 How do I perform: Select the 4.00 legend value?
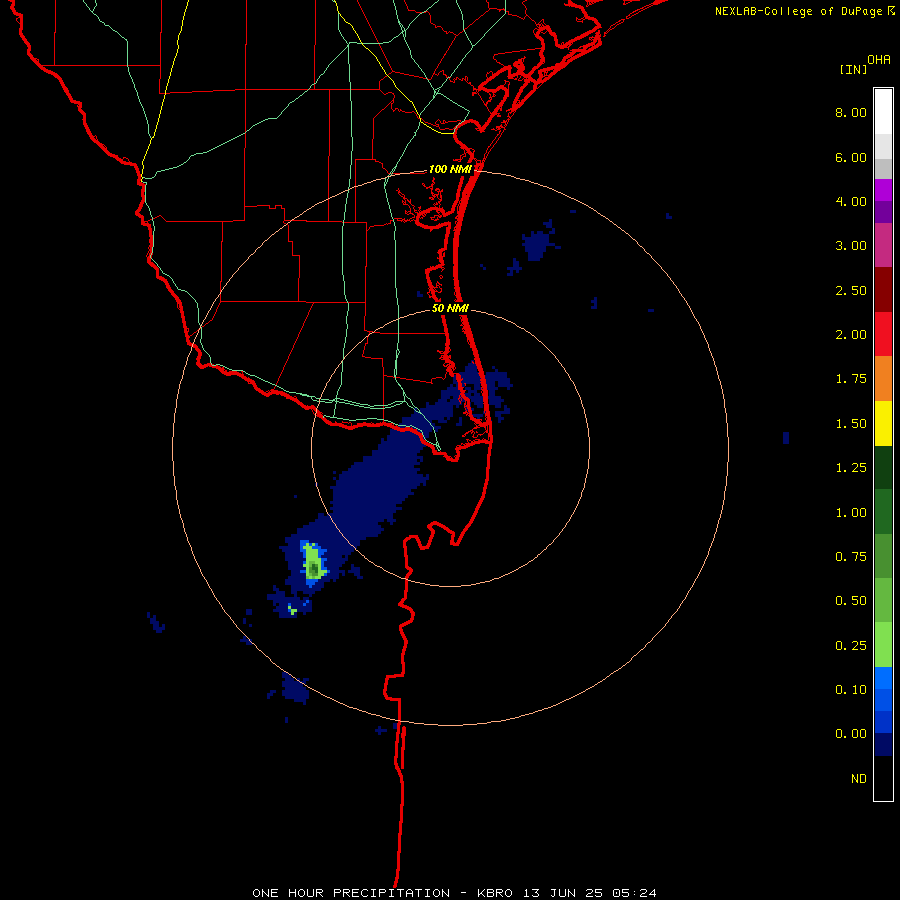(x=851, y=201)
